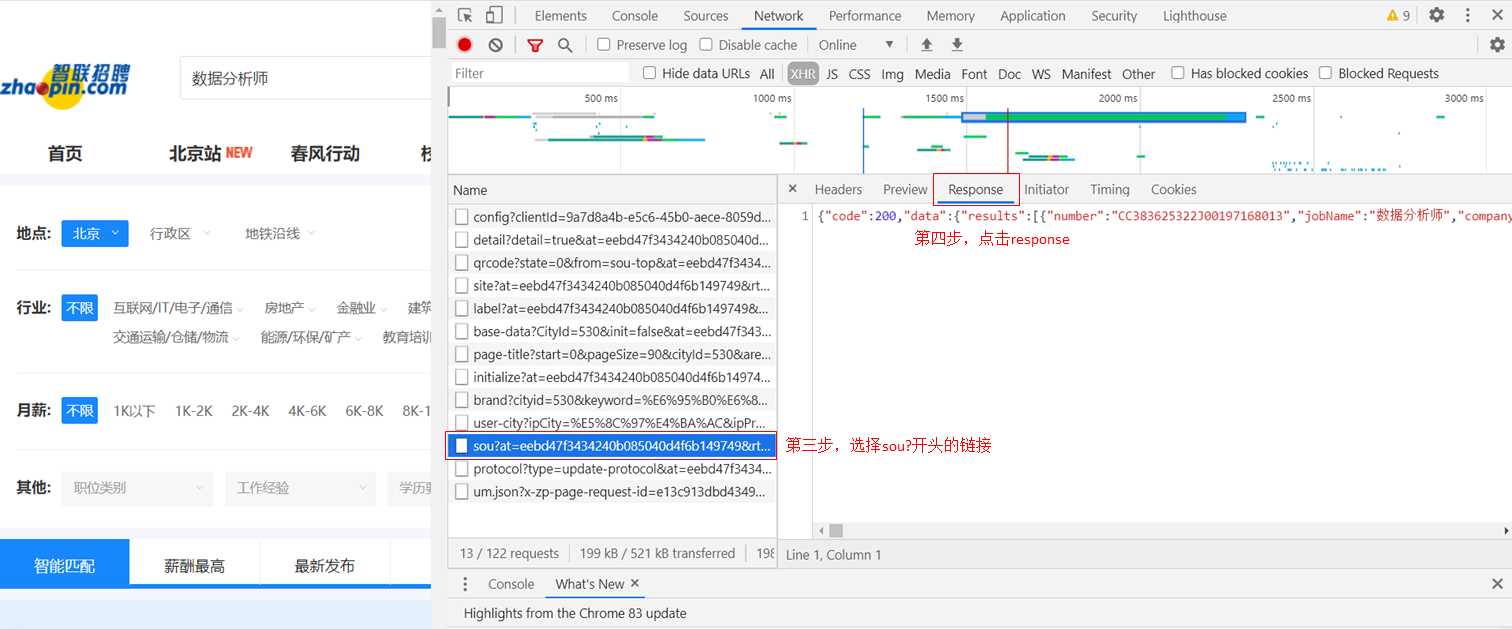Open the network filter funnel icon
Image resolution: width=1512 pixels, height=629 pixels.
click(534, 44)
